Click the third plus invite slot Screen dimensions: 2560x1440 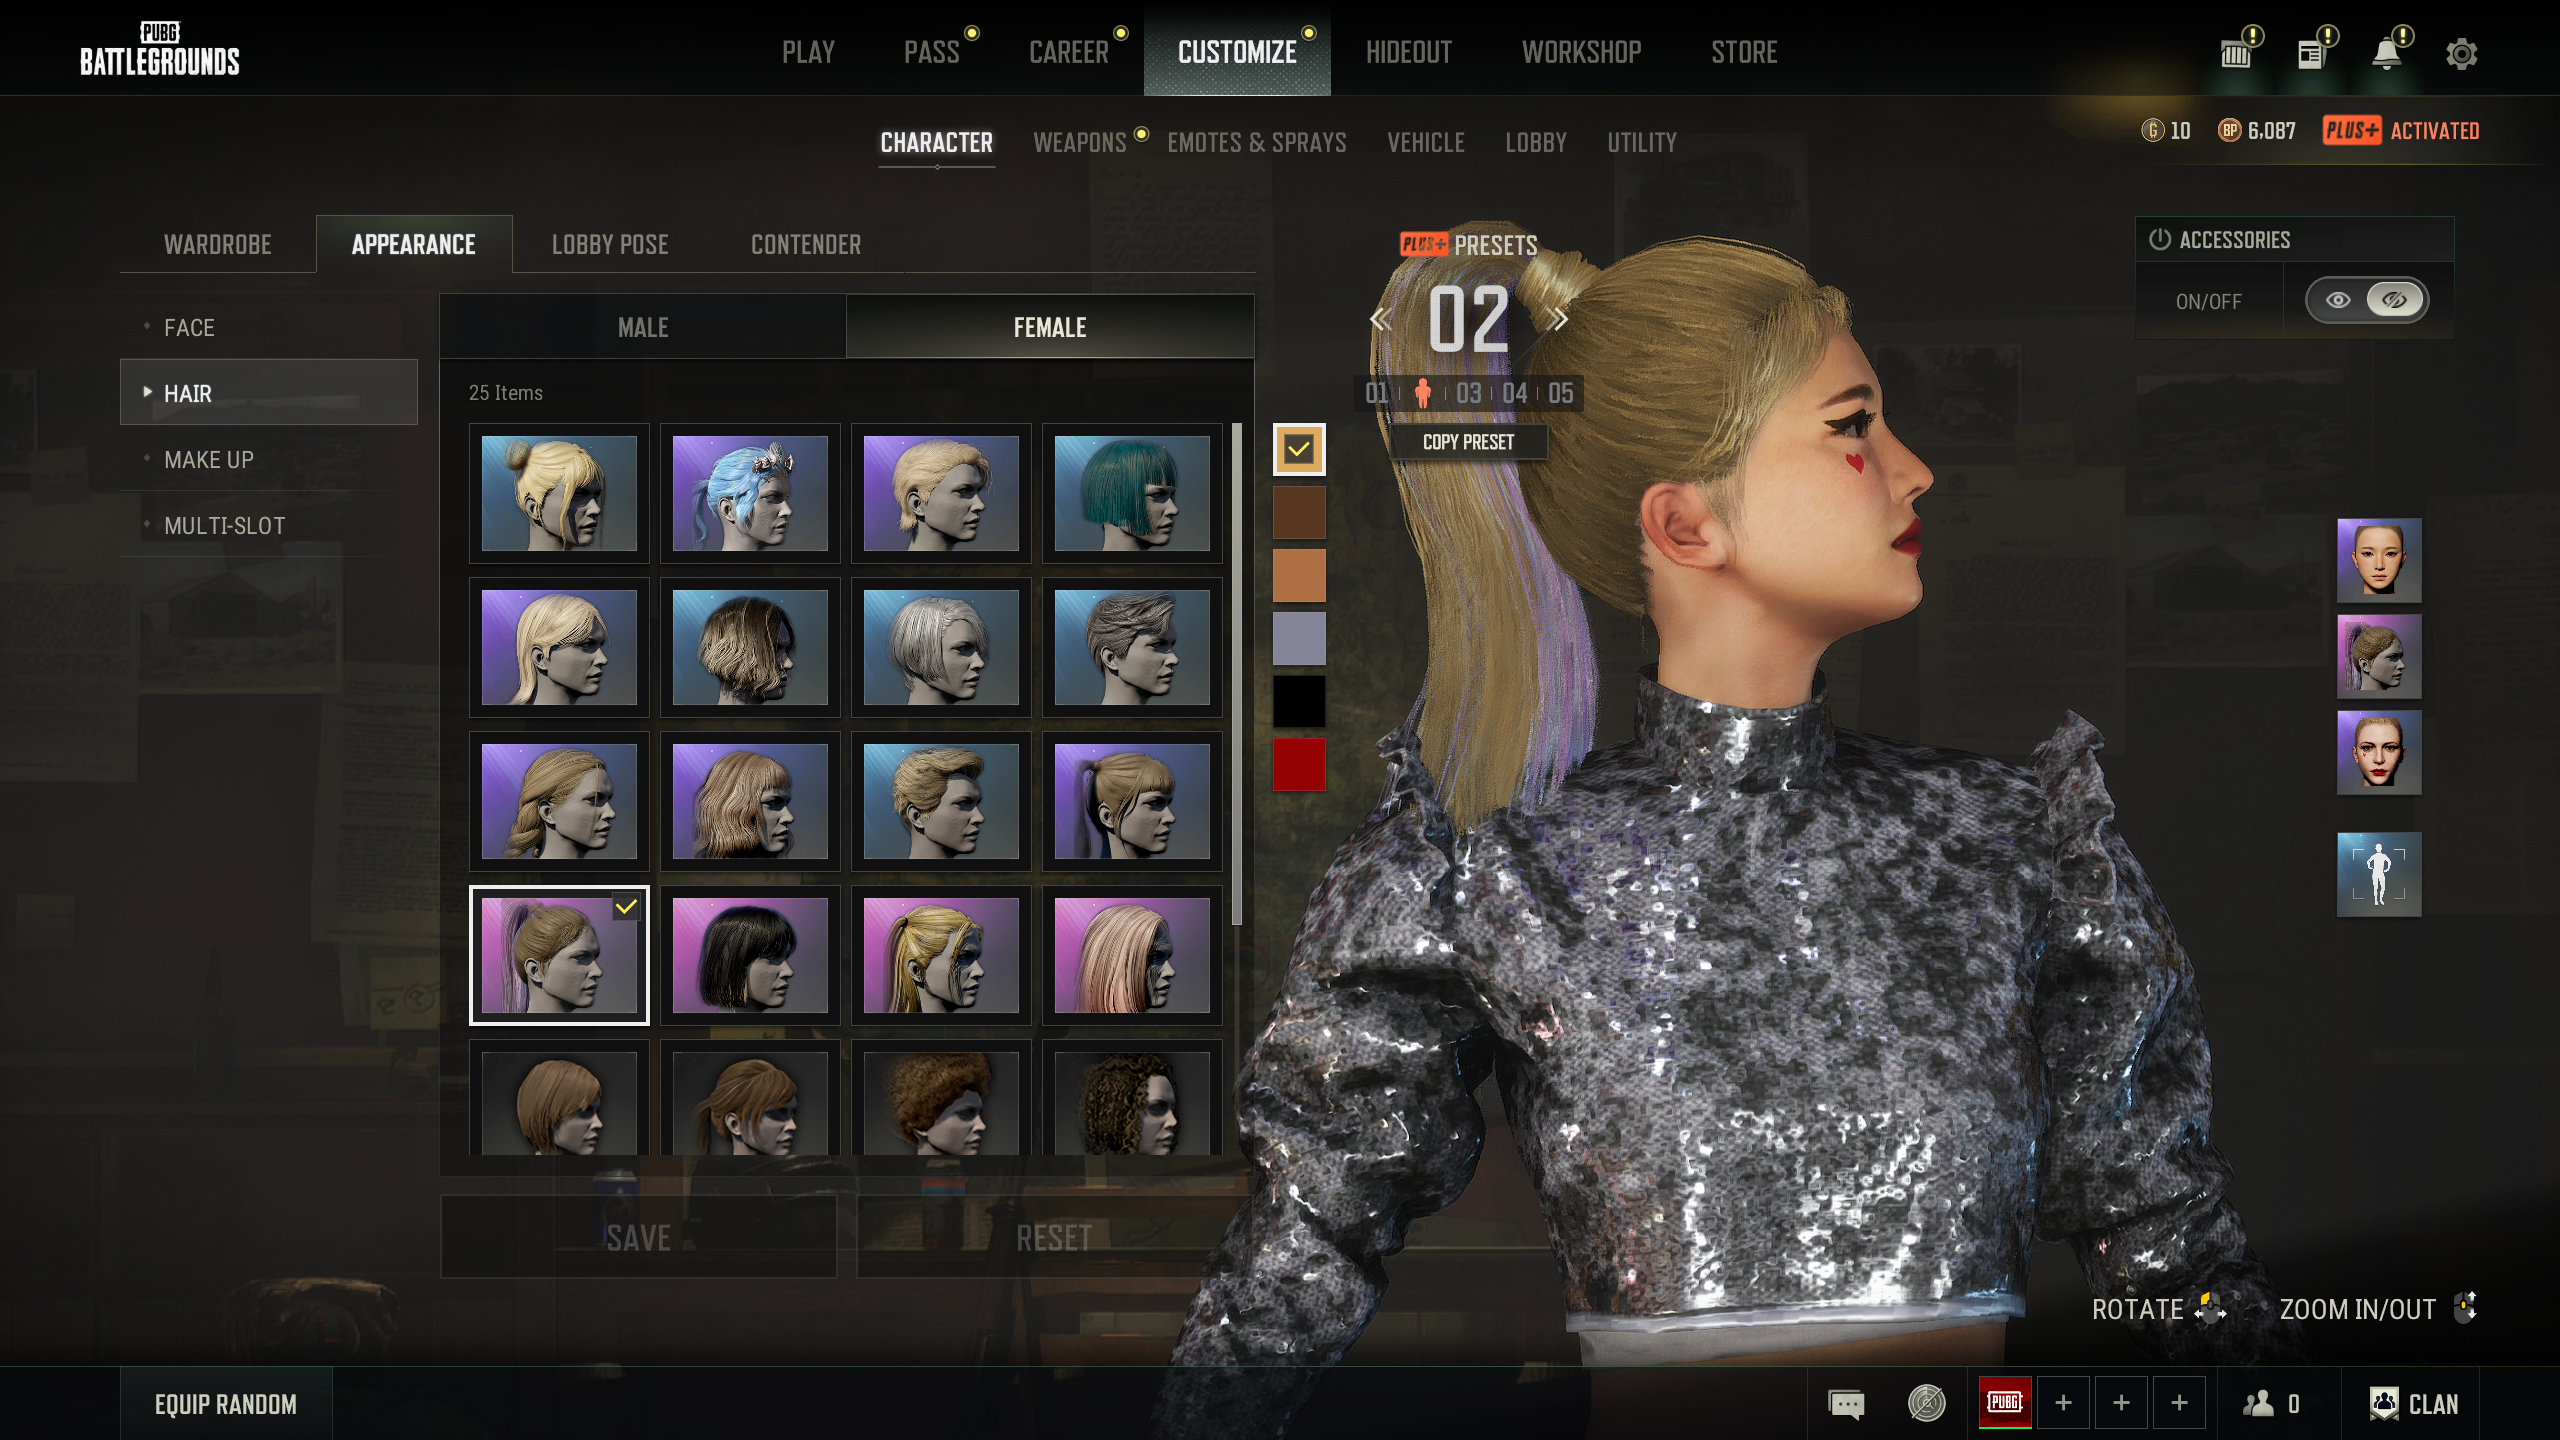(x=2179, y=1403)
